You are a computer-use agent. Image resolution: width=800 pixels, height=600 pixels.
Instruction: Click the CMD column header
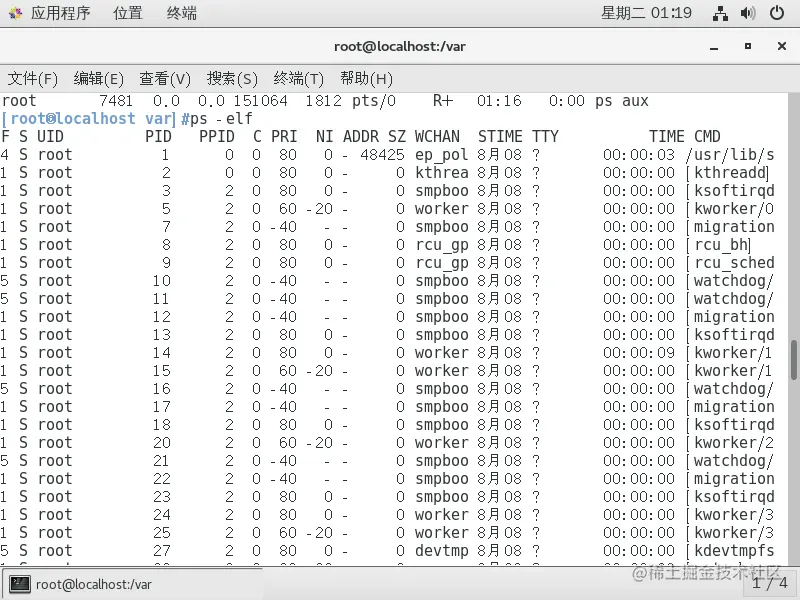click(x=707, y=137)
